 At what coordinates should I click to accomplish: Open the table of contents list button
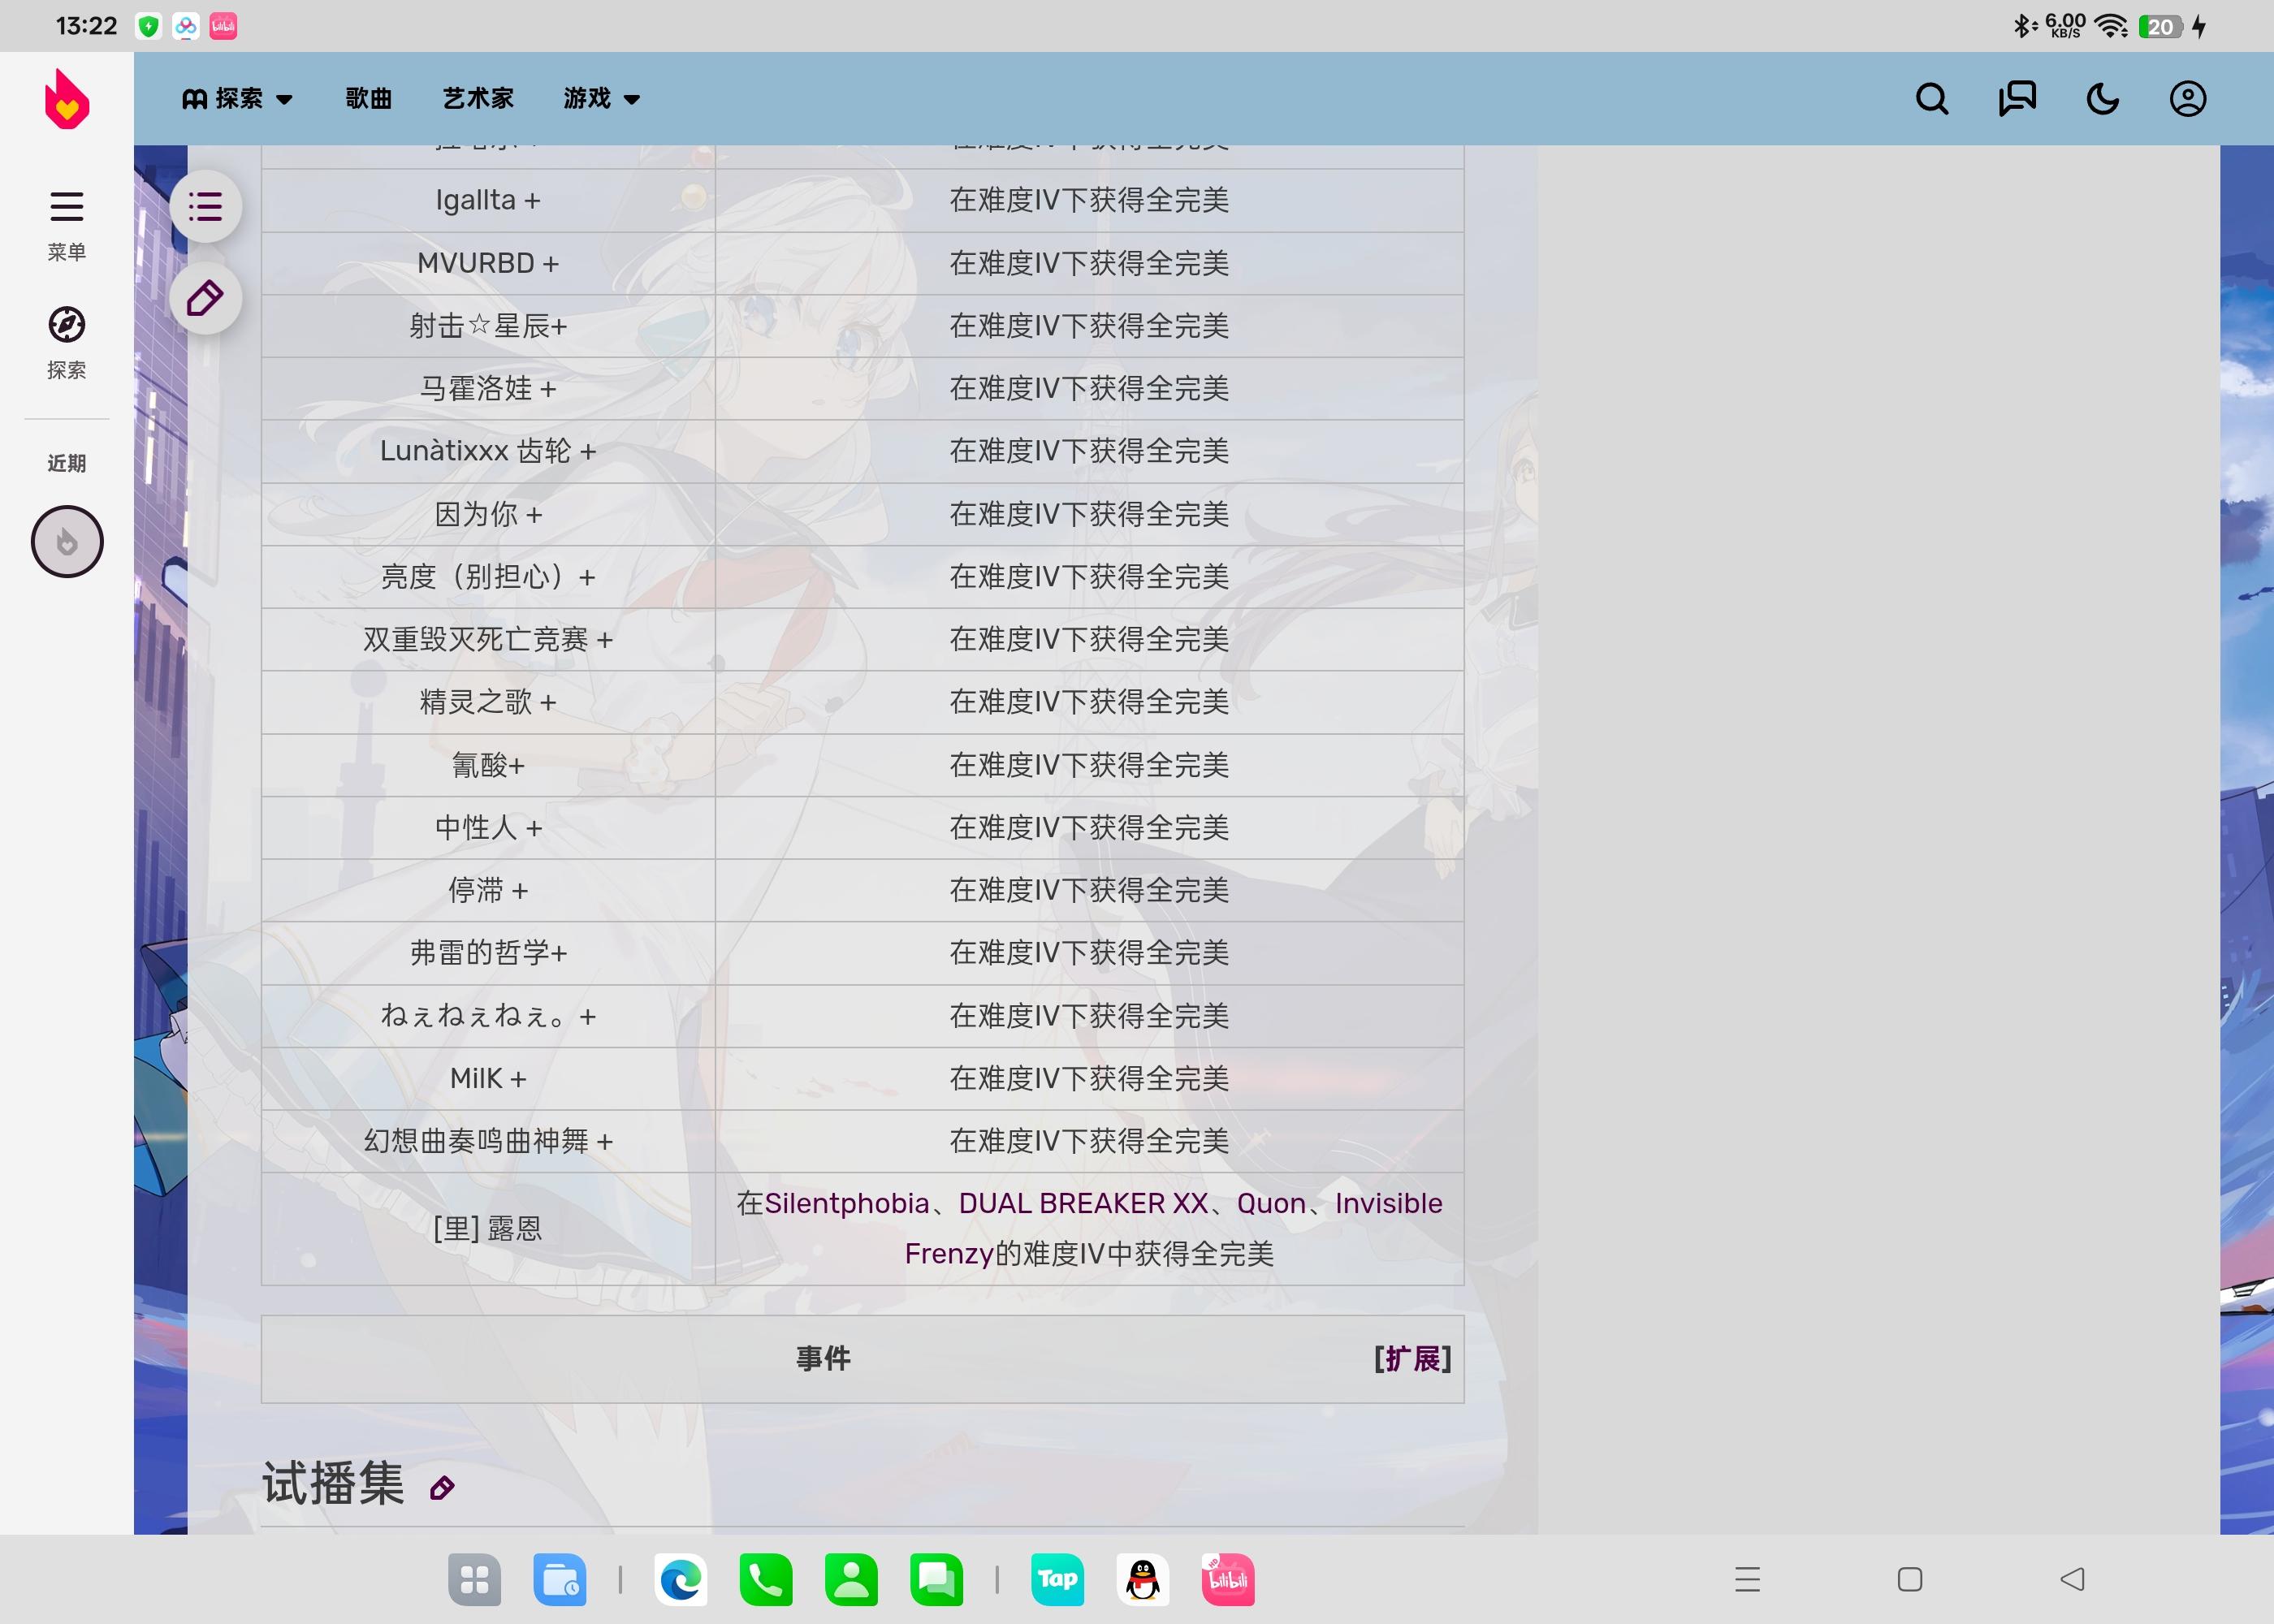coord(205,207)
